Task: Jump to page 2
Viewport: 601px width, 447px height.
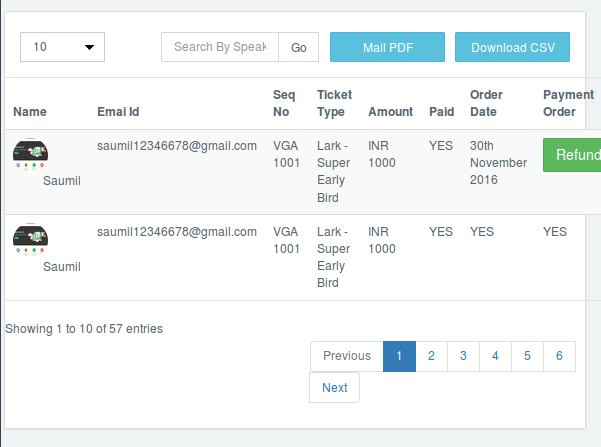Action: pos(431,356)
